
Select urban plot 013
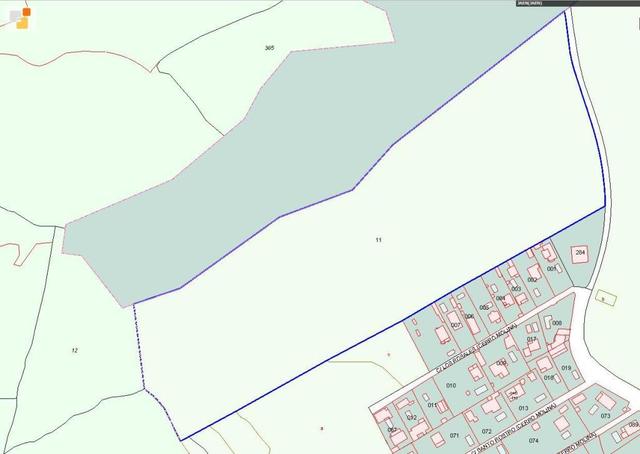coord(523,408)
